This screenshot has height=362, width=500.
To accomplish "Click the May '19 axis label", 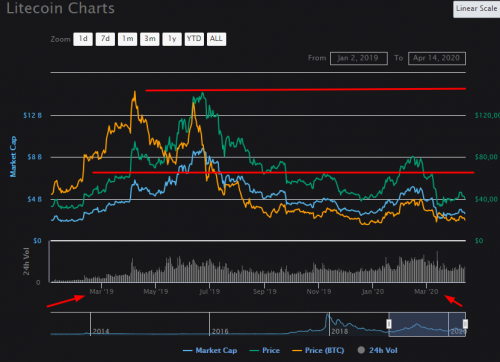I will pos(156,292).
